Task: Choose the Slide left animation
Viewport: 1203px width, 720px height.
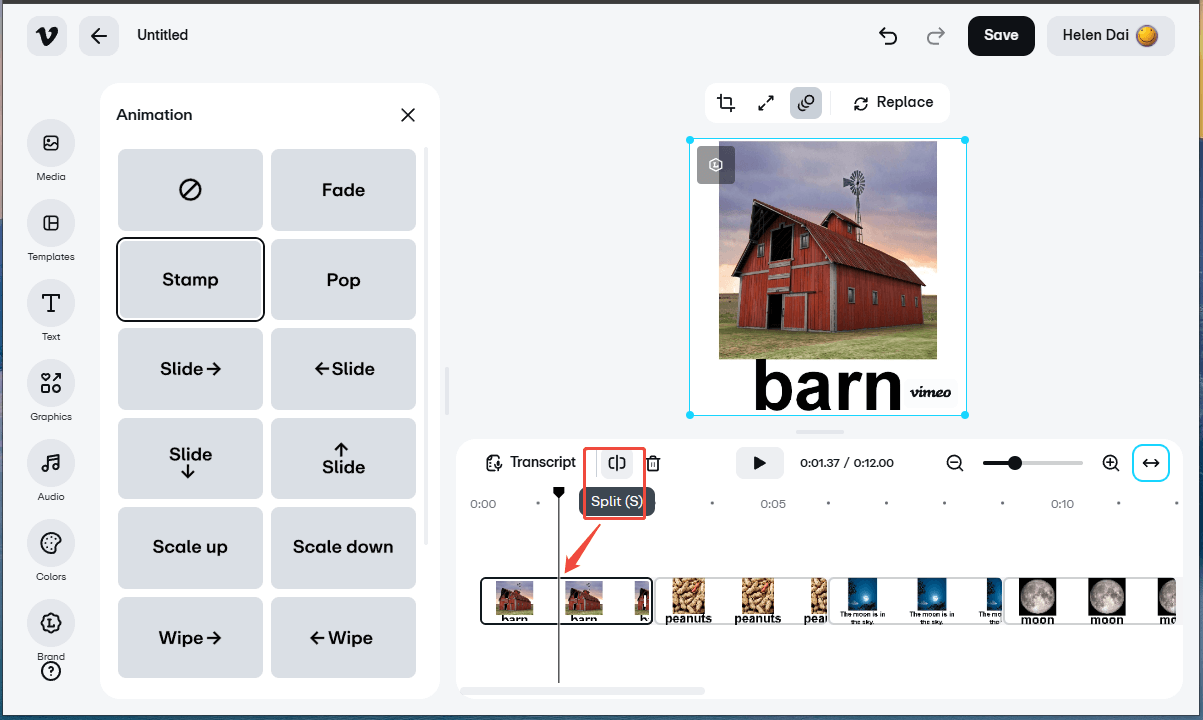Action: pyautogui.click(x=343, y=369)
